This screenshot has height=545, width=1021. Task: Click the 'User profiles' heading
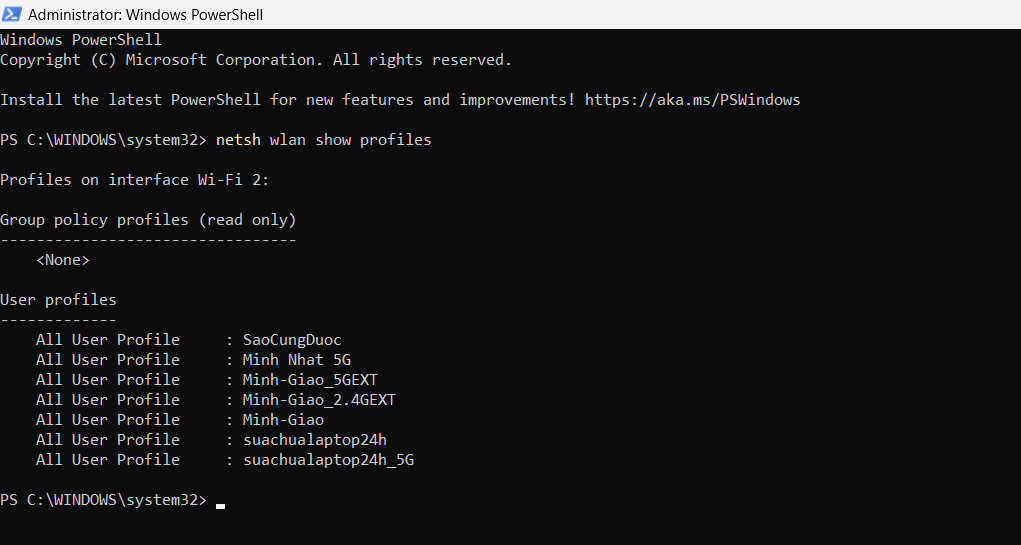click(x=59, y=300)
